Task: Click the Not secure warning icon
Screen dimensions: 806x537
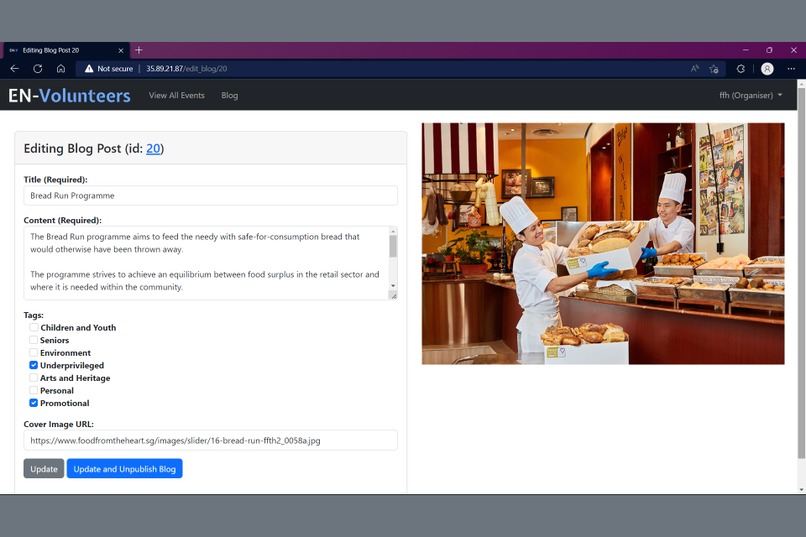Action: tap(89, 68)
